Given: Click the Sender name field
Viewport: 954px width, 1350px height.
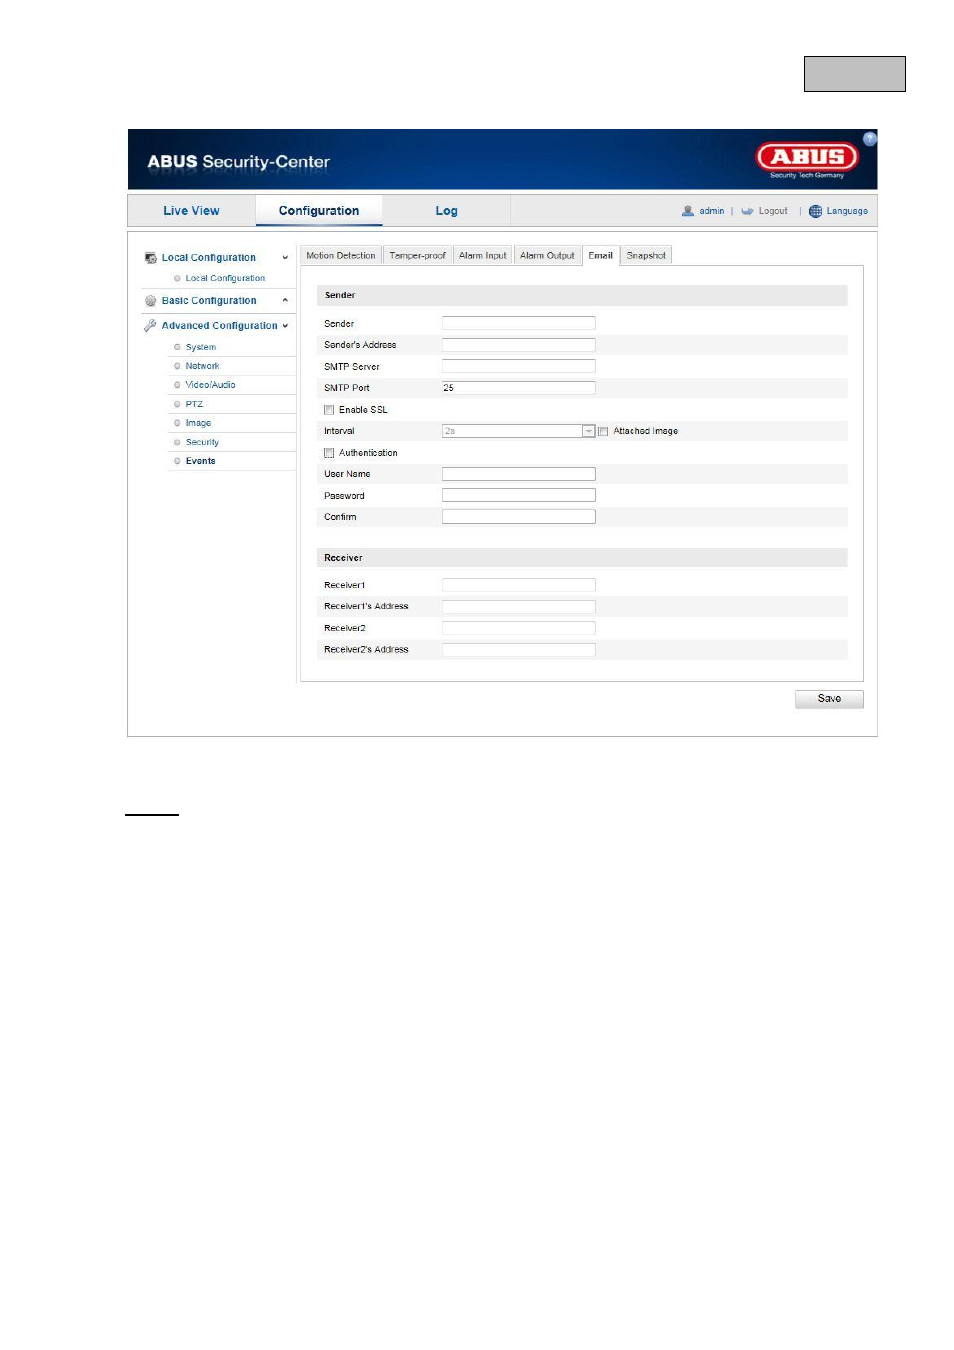Looking at the screenshot, I should (x=519, y=323).
